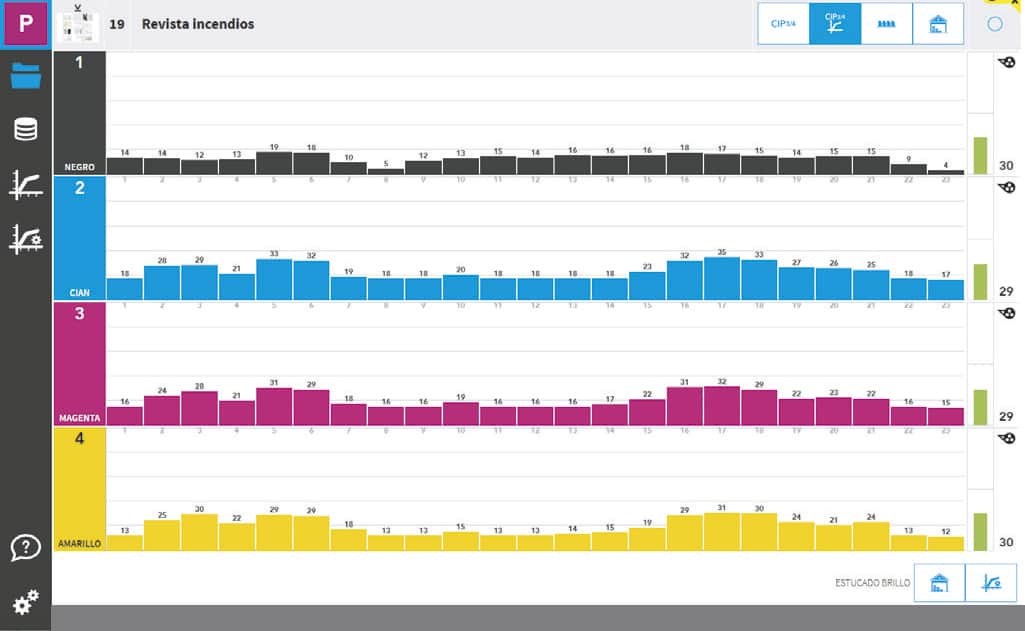Image resolution: width=1025 pixels, height=631 pixels.
Task: Click the Cian ink zone 1 bar
Action: pyautogui.click(x=125, y=289)
